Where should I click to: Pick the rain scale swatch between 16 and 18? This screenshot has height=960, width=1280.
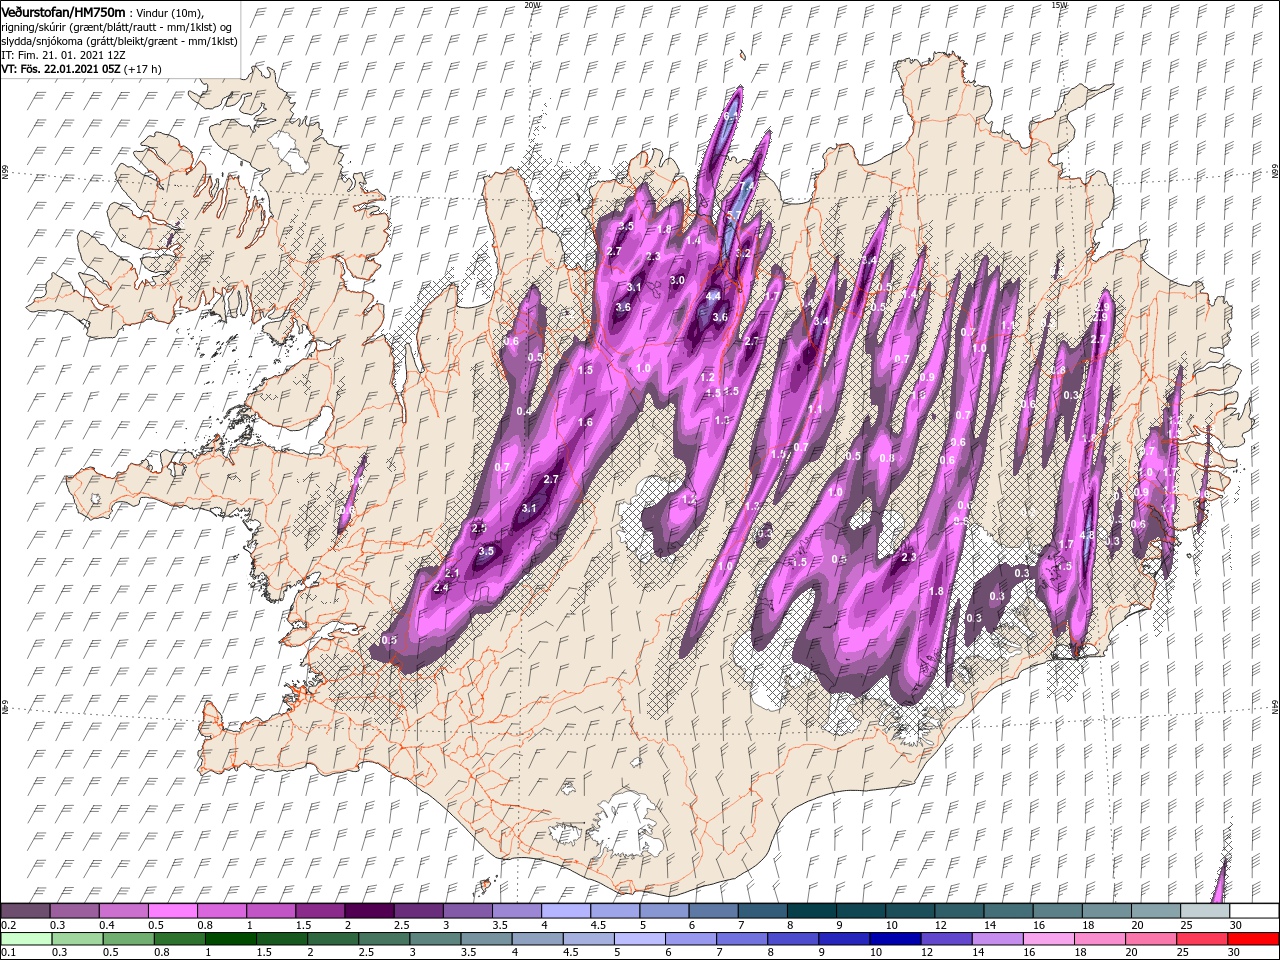(1049, 939)
